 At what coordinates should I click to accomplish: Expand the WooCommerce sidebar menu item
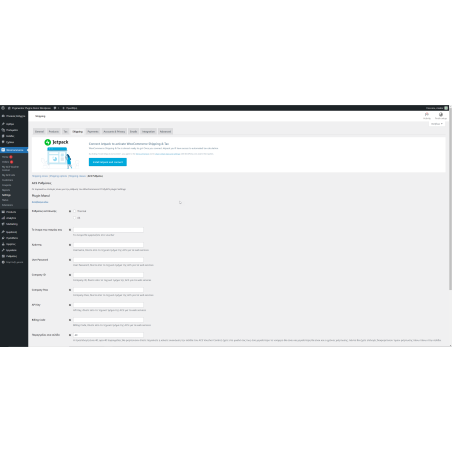[x=14, y=150]
